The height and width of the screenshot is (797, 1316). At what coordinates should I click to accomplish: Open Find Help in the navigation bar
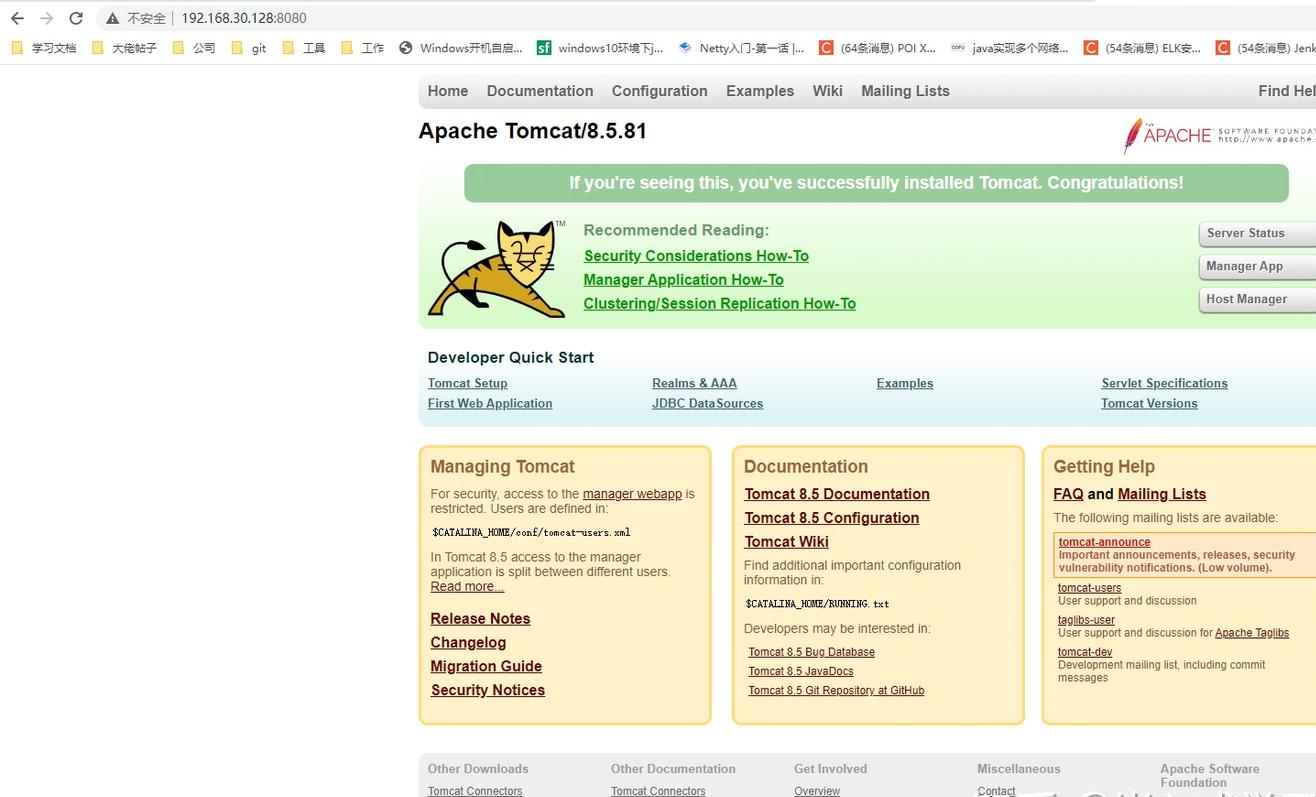tap(1287, 91)
